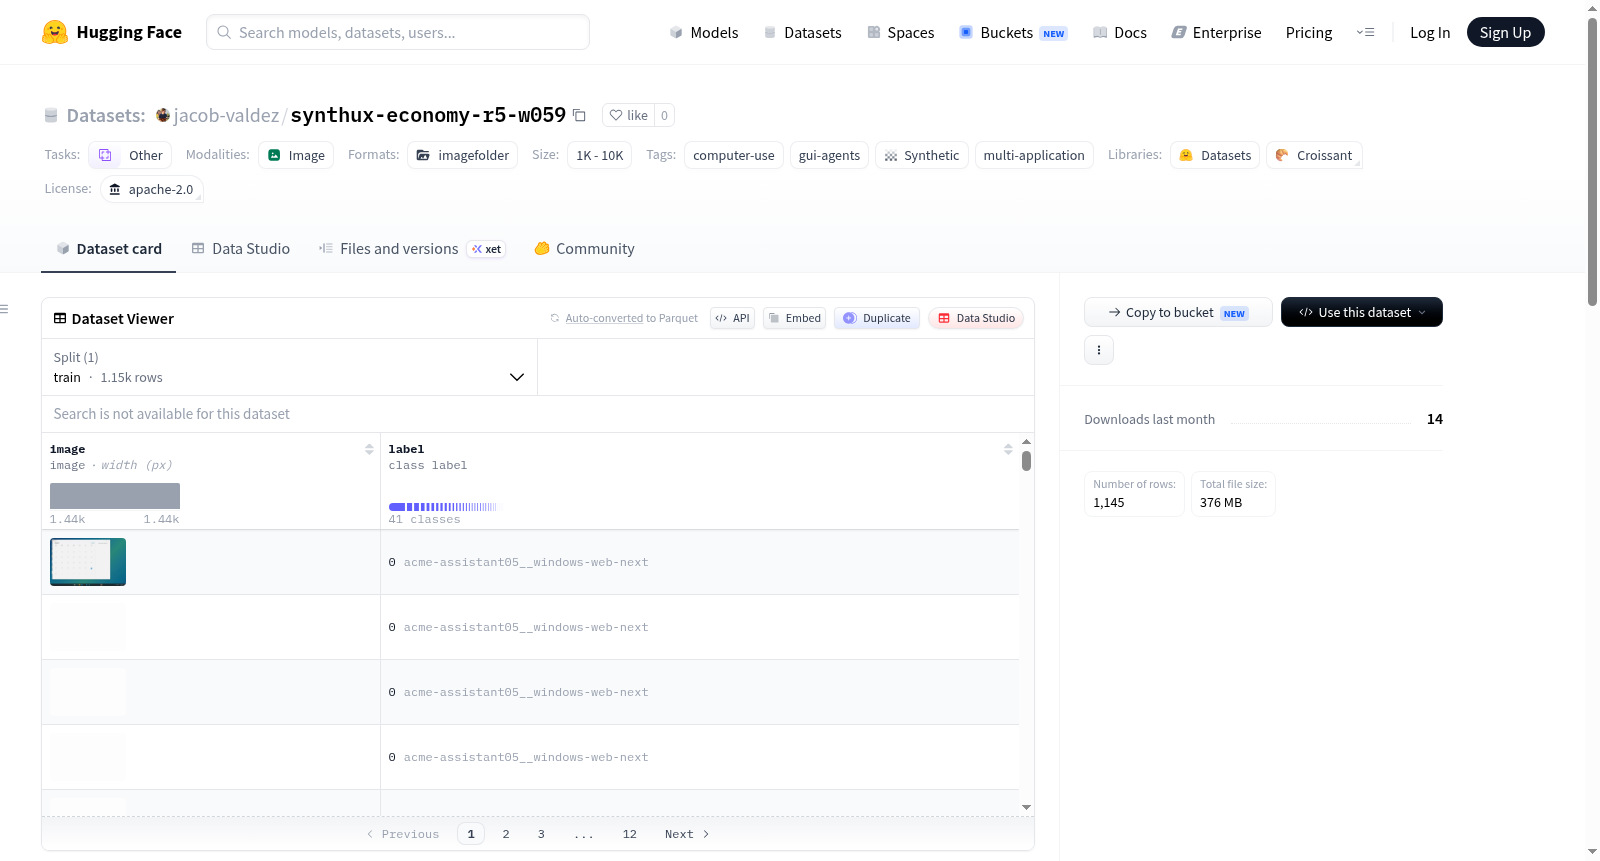Select the Image modality tag
The width and height of the screenshot is (1600, 861).
click(x=296, y=155)
